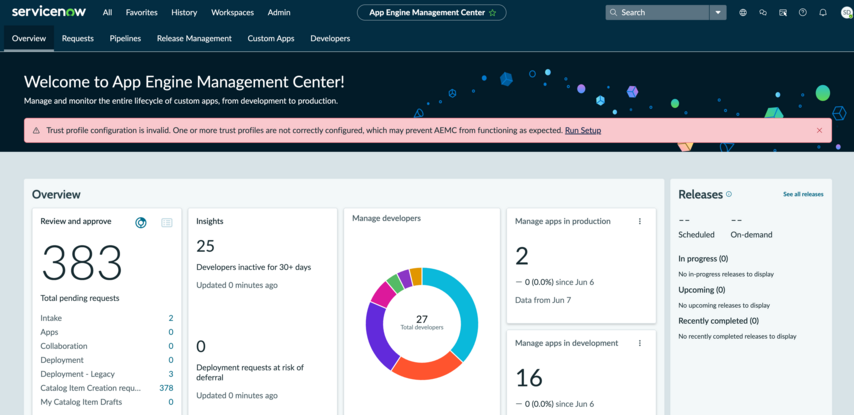Screen dimensions: 854x415
Task: Switch to the Pipelines tab
Action: pos(125,39)
